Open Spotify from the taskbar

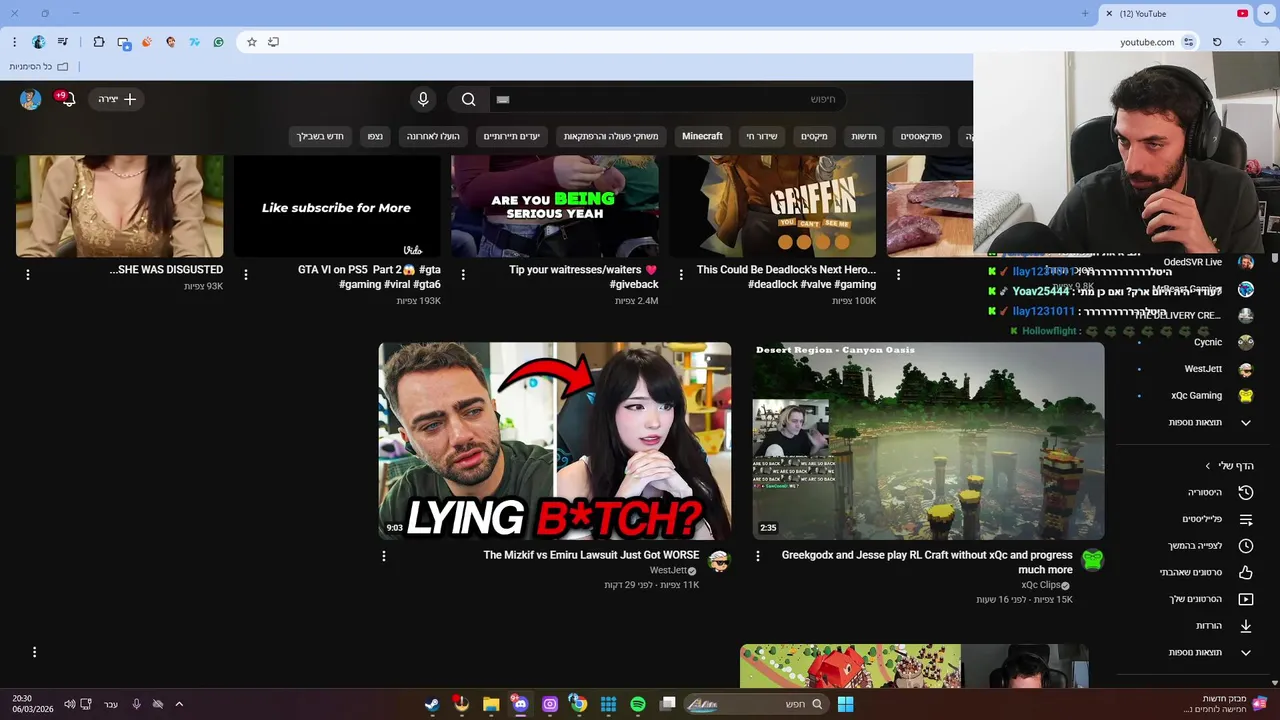[x=638, y=704]
